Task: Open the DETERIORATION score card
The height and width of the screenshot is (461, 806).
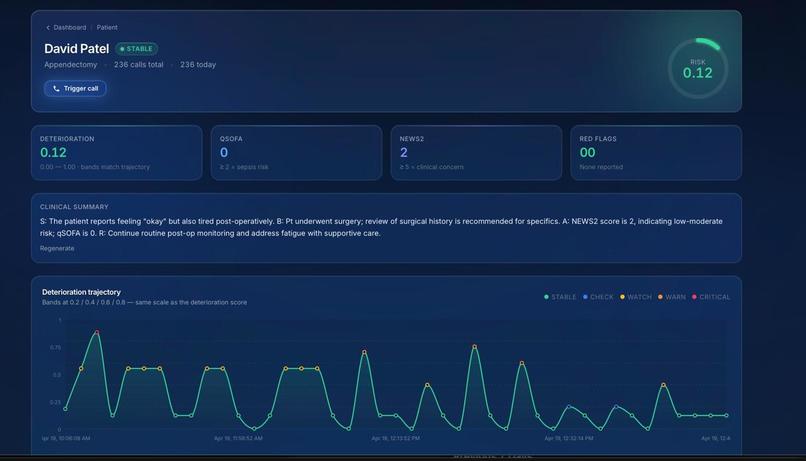Action: (117, 153)
